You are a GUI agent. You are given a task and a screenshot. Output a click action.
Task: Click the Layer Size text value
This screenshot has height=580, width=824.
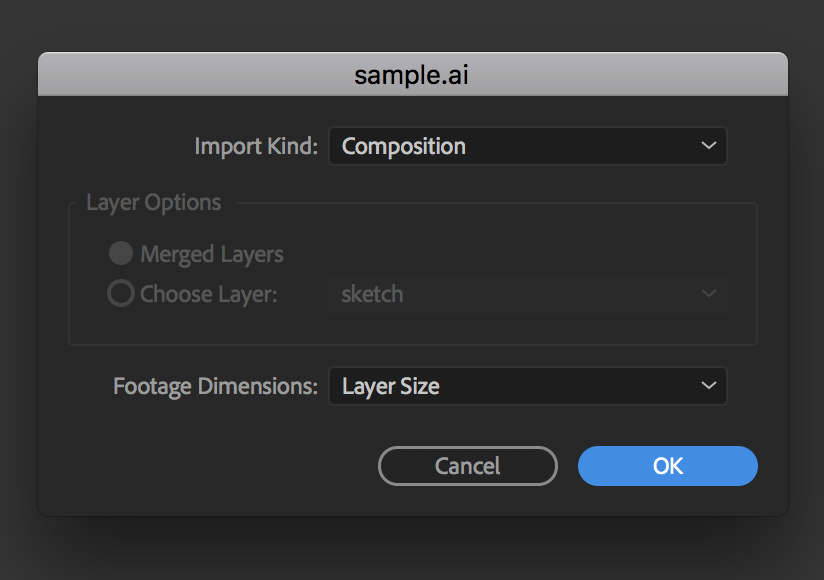[x=390, y=387]
